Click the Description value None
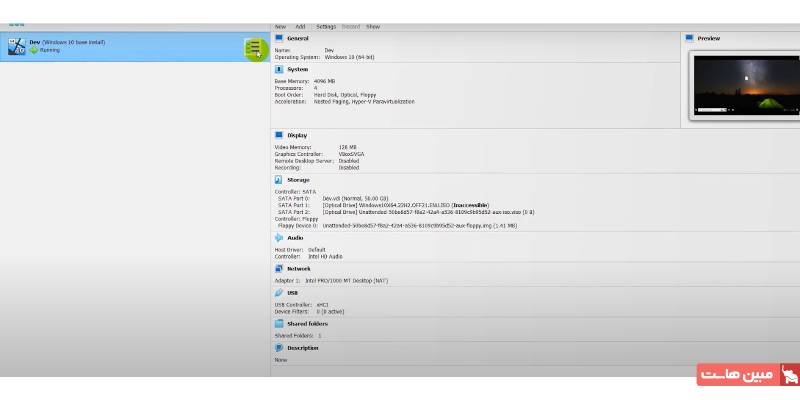The image size is (800, 400). [x=281, y=360]
